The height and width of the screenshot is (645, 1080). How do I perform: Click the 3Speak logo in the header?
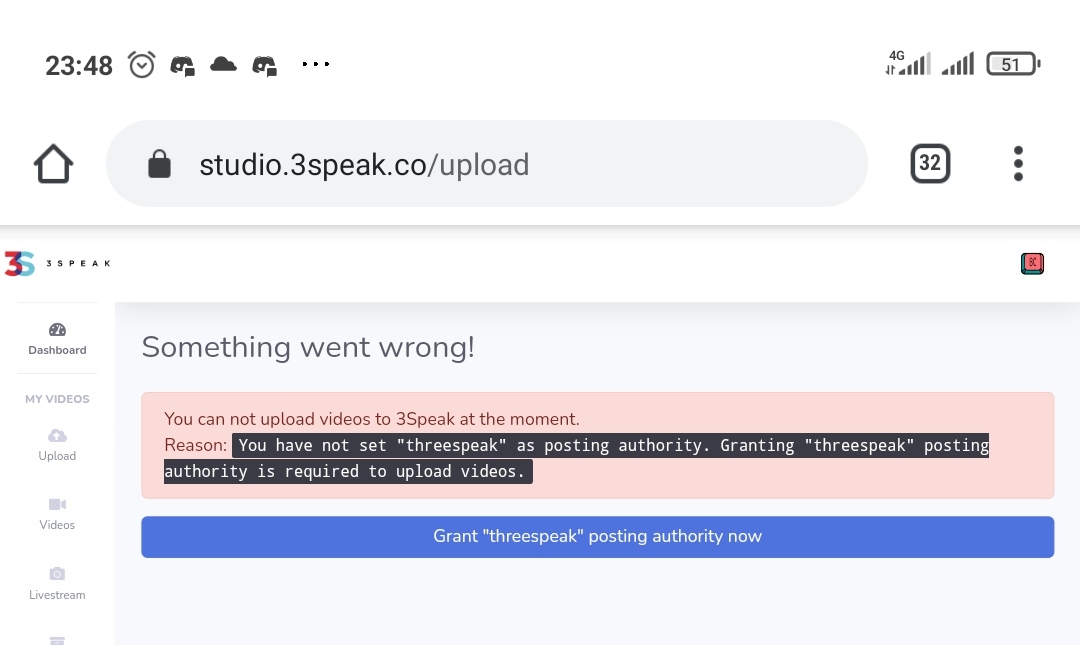point(57,263)
